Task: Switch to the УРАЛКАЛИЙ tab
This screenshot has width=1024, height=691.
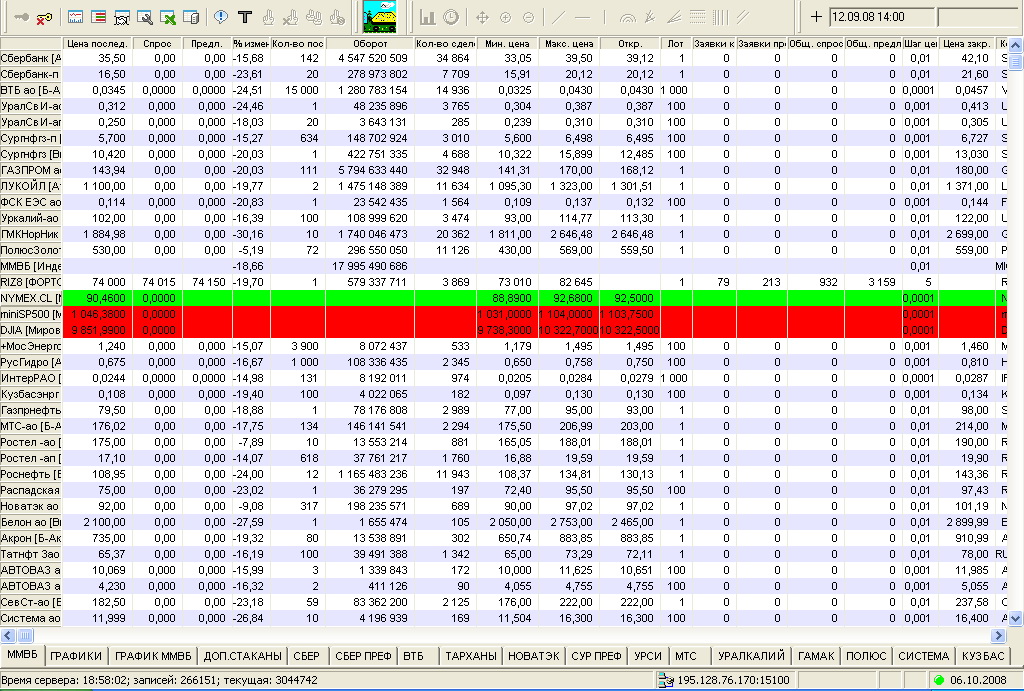Action: click(751, 656)
